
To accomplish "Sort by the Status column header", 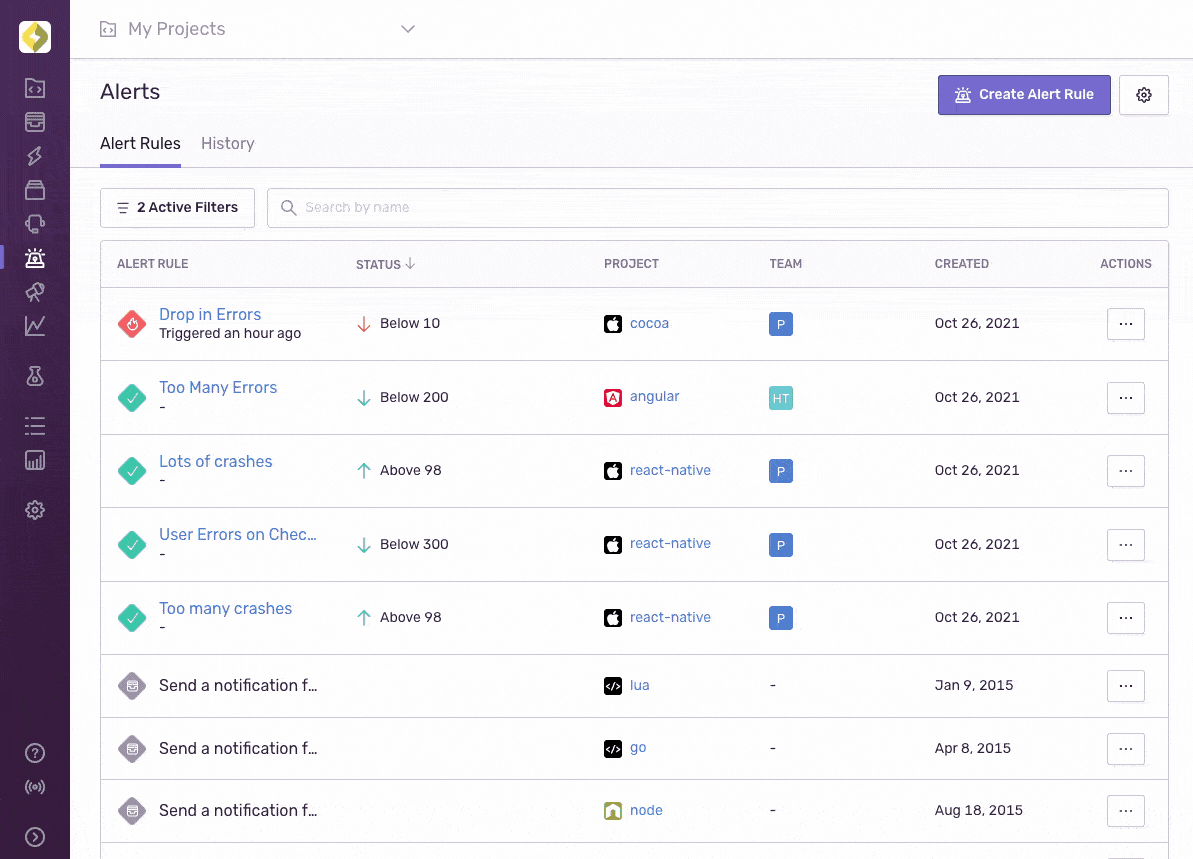I will point(385,264).
